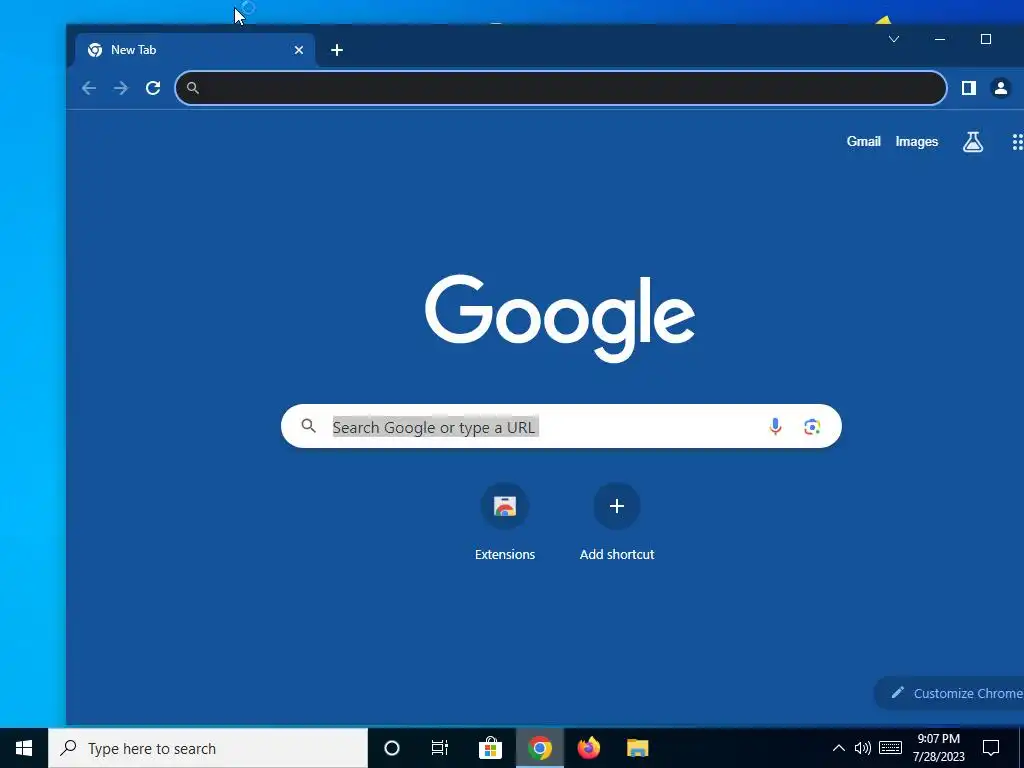Open the Windows Start menu

pos(24,748)
